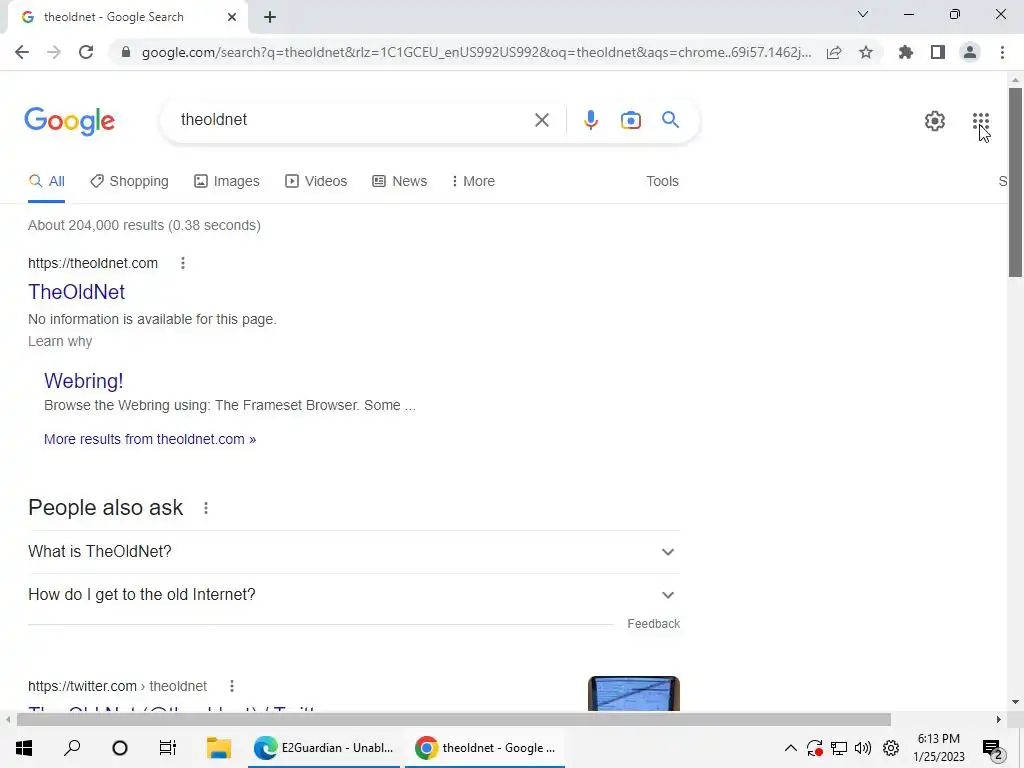1024x768 pixels.
Task: Submit search with magnifier icon
Action: 670,120
